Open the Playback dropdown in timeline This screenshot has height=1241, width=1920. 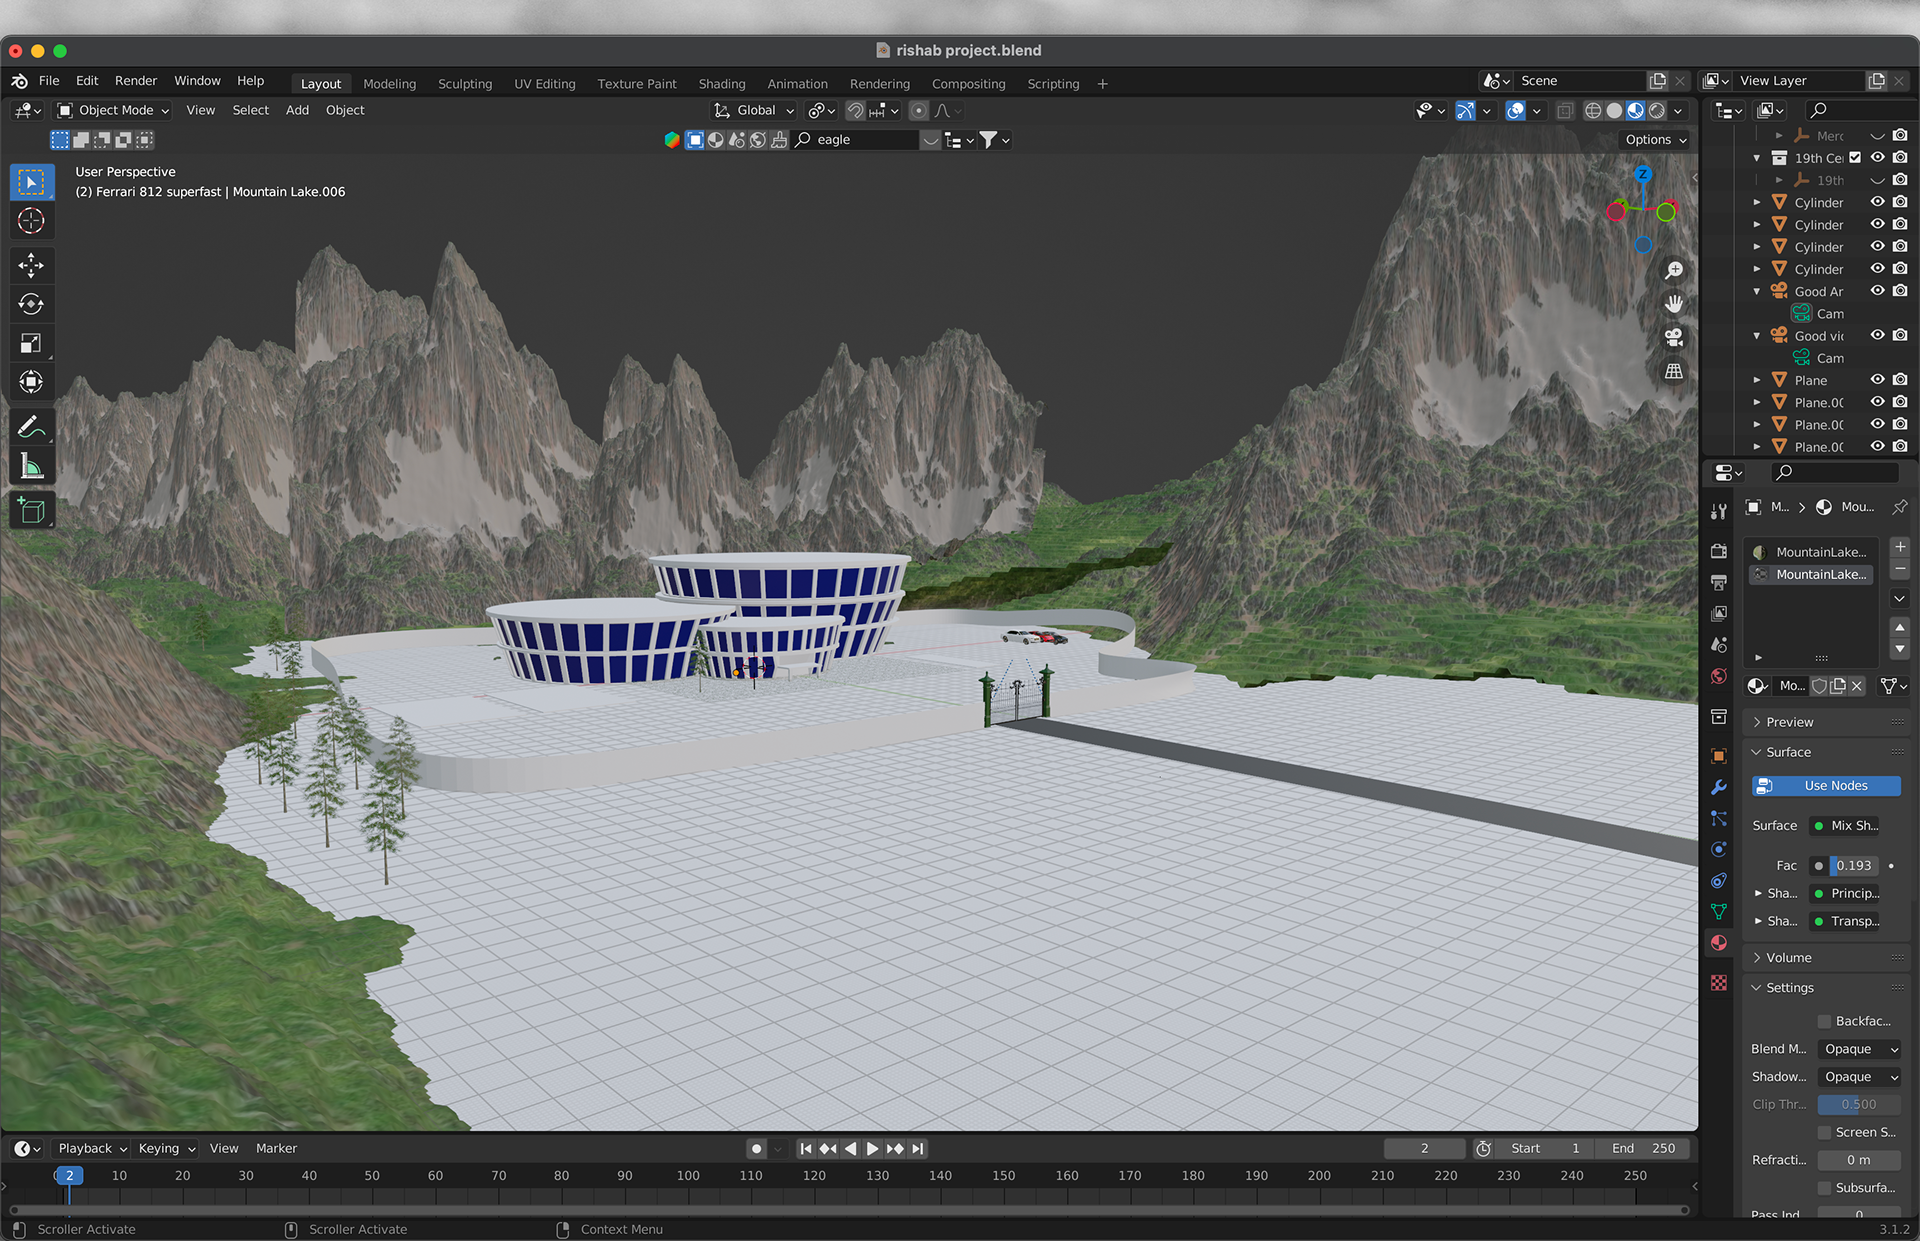pyautogui.click(x=92, y=1148)
